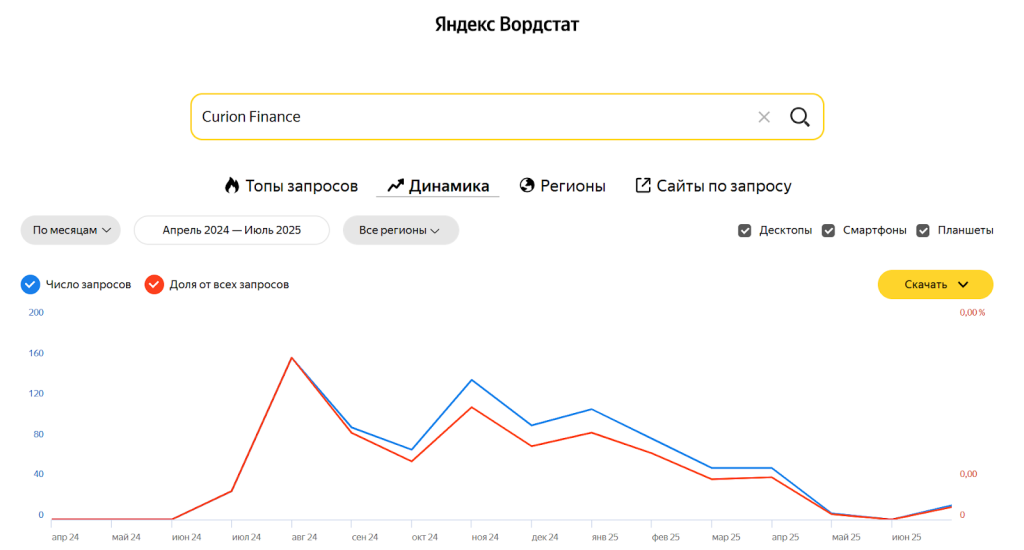1024x550 pixels.
Task: Open the Сайты по запросу link
Action: 723,186
